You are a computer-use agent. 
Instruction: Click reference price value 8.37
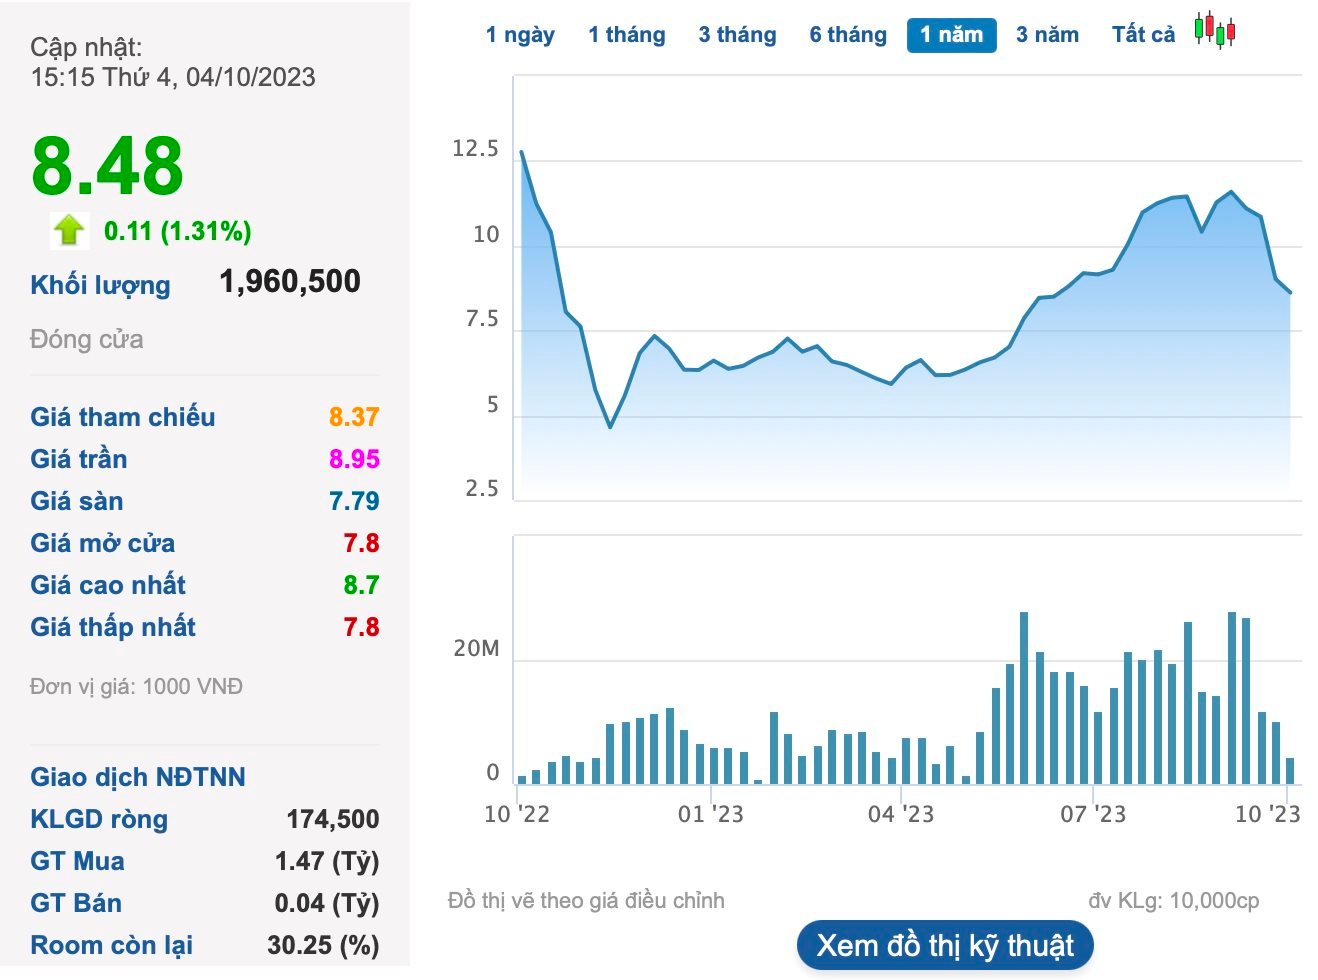(354, 417)
